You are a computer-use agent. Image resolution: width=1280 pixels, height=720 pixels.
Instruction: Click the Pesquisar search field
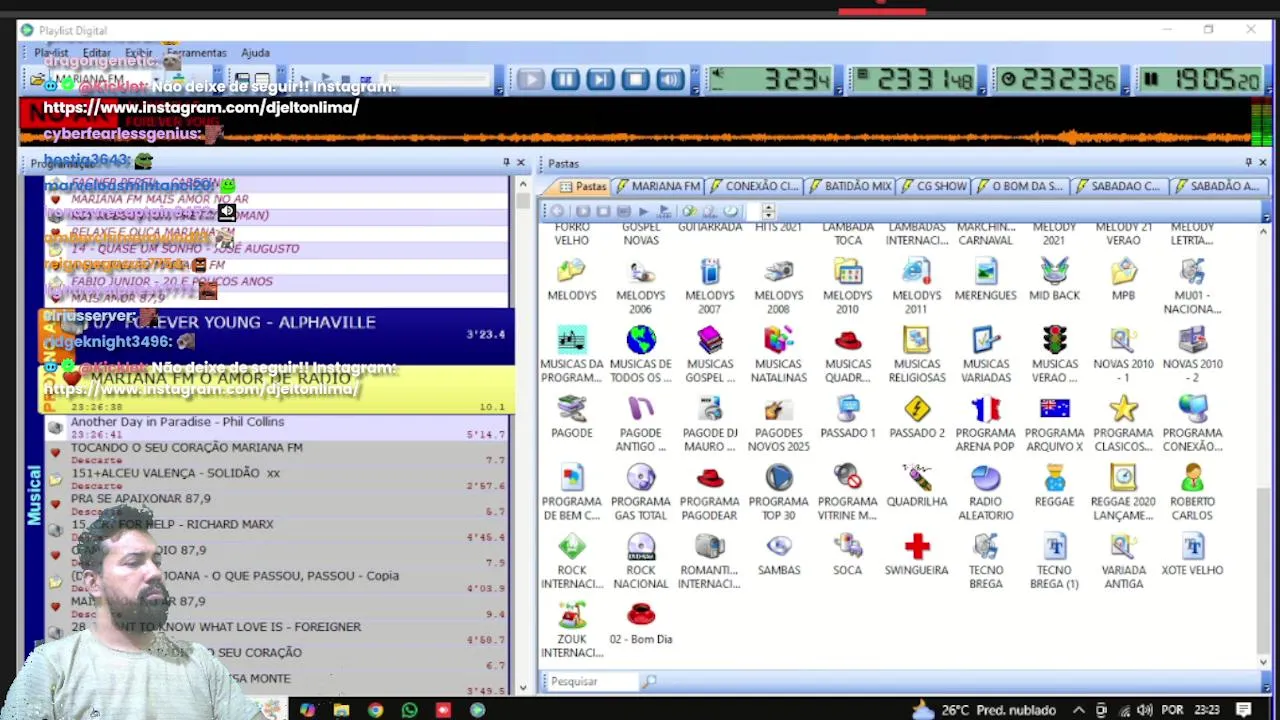(593, 681)
